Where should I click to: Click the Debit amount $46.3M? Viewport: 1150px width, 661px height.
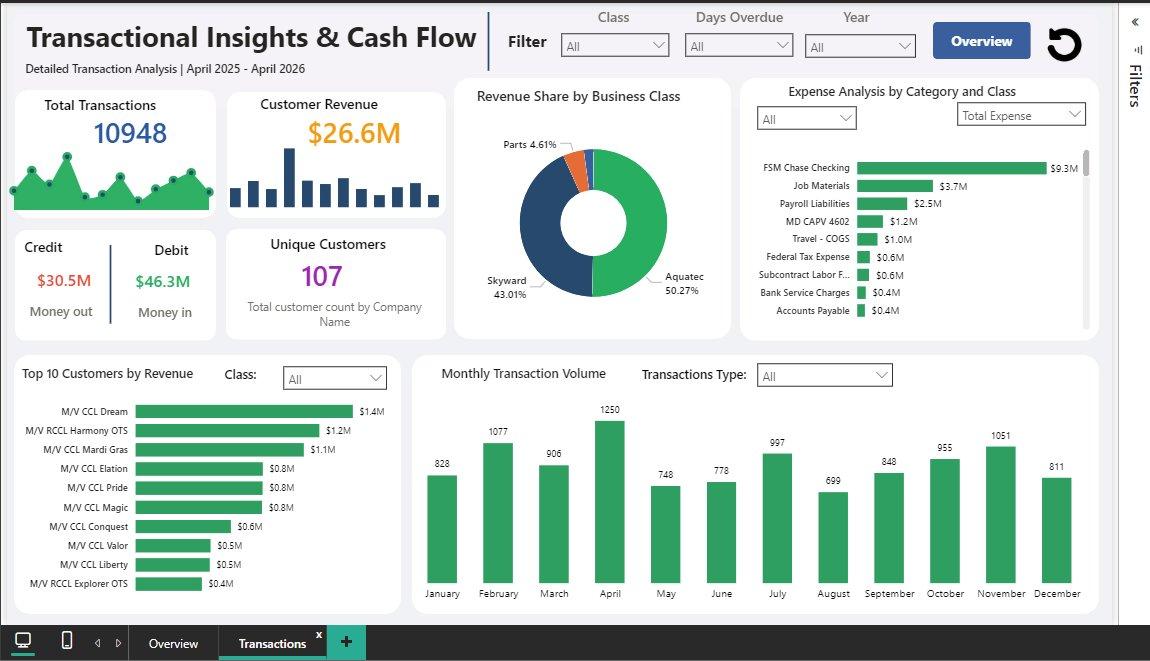coord(163,282)
